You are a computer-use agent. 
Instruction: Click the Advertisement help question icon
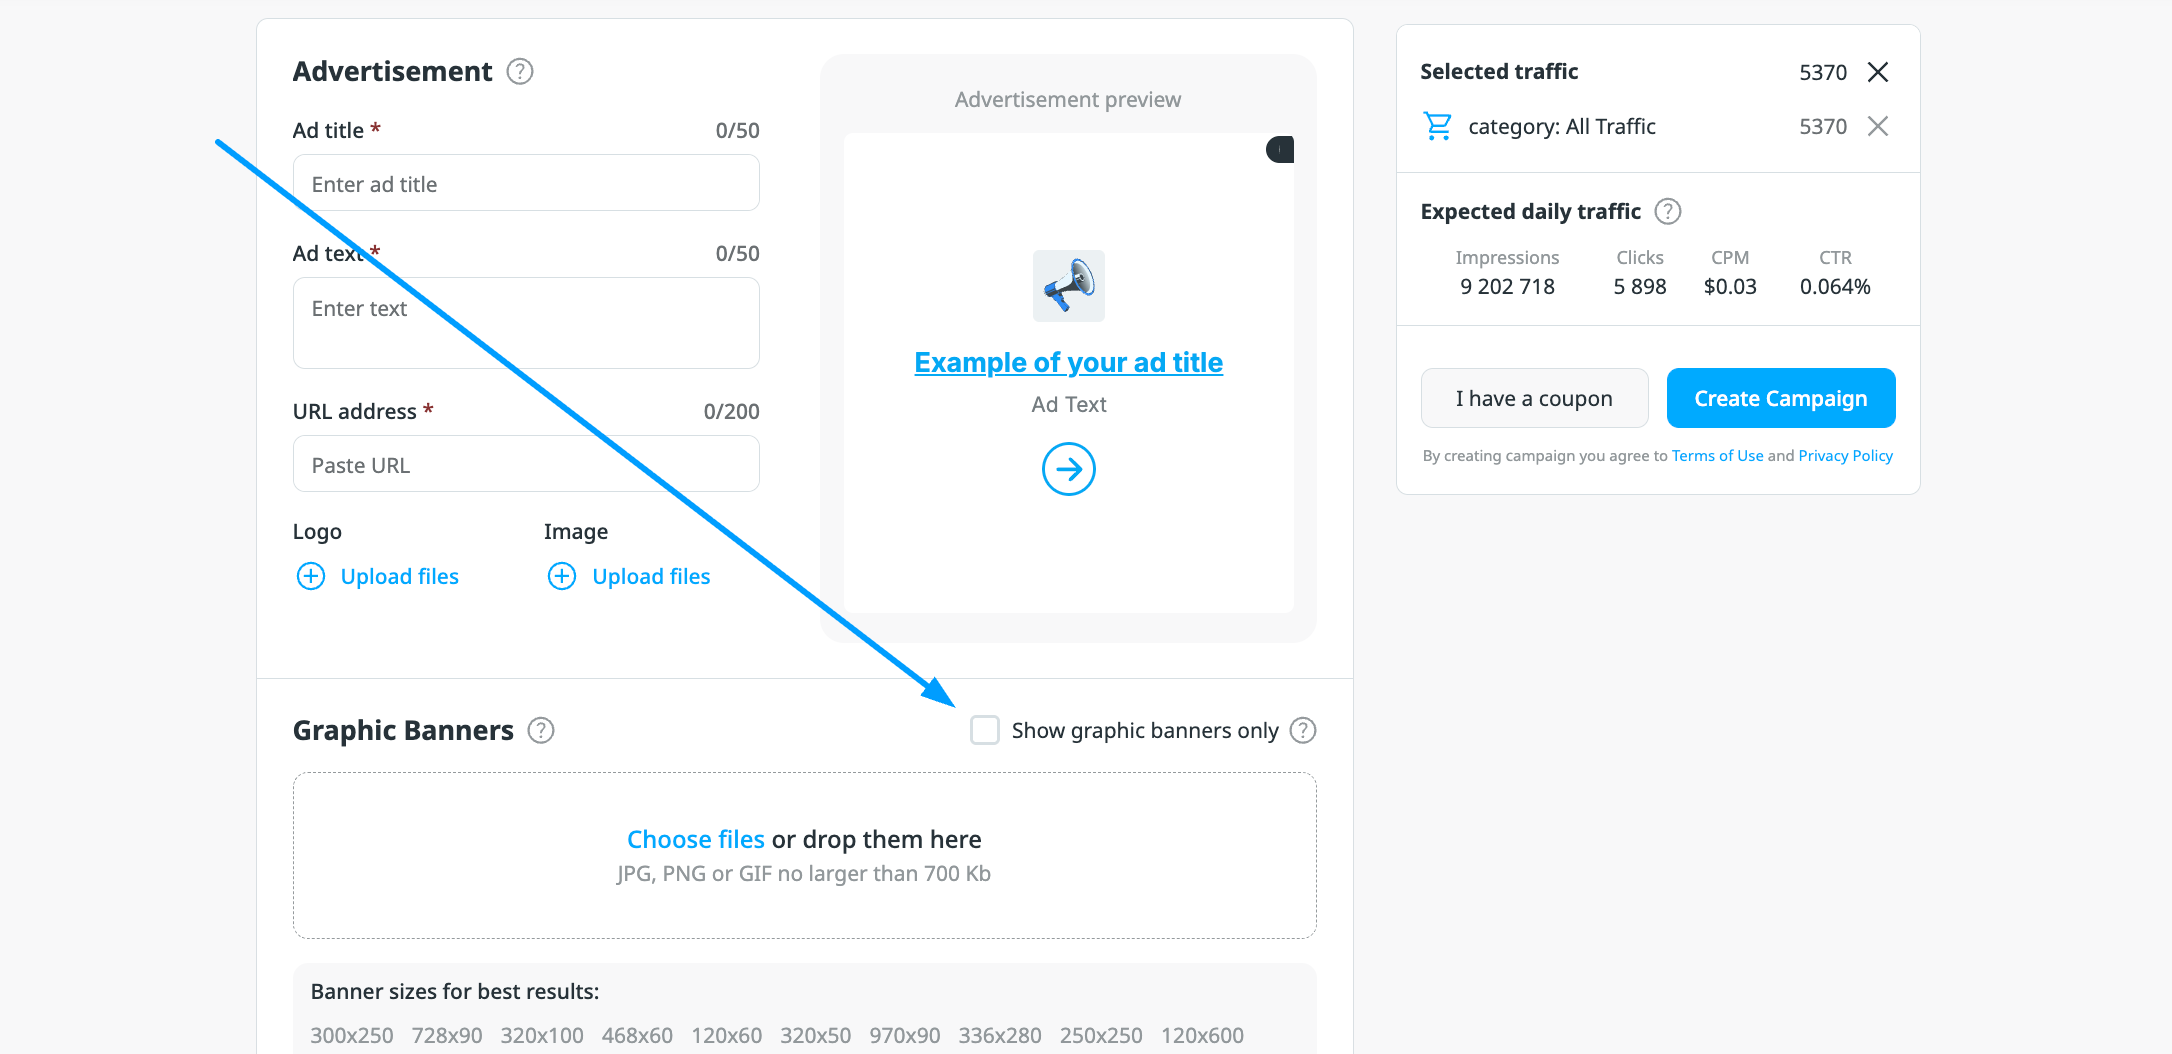pyautogui.click(x=520, y=72)
